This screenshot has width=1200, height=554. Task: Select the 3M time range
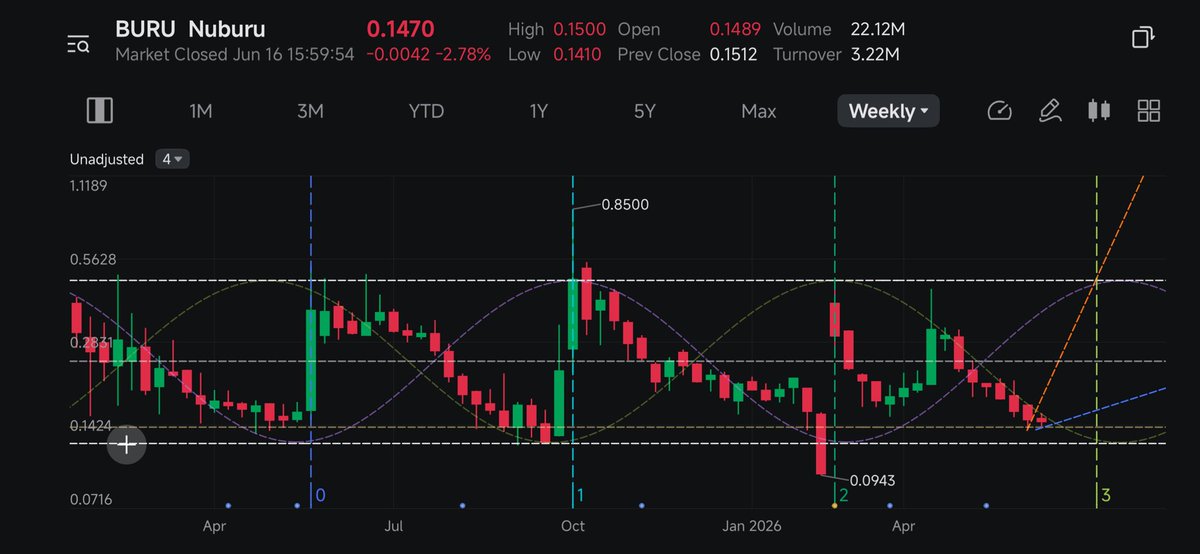tap(310, 111)
